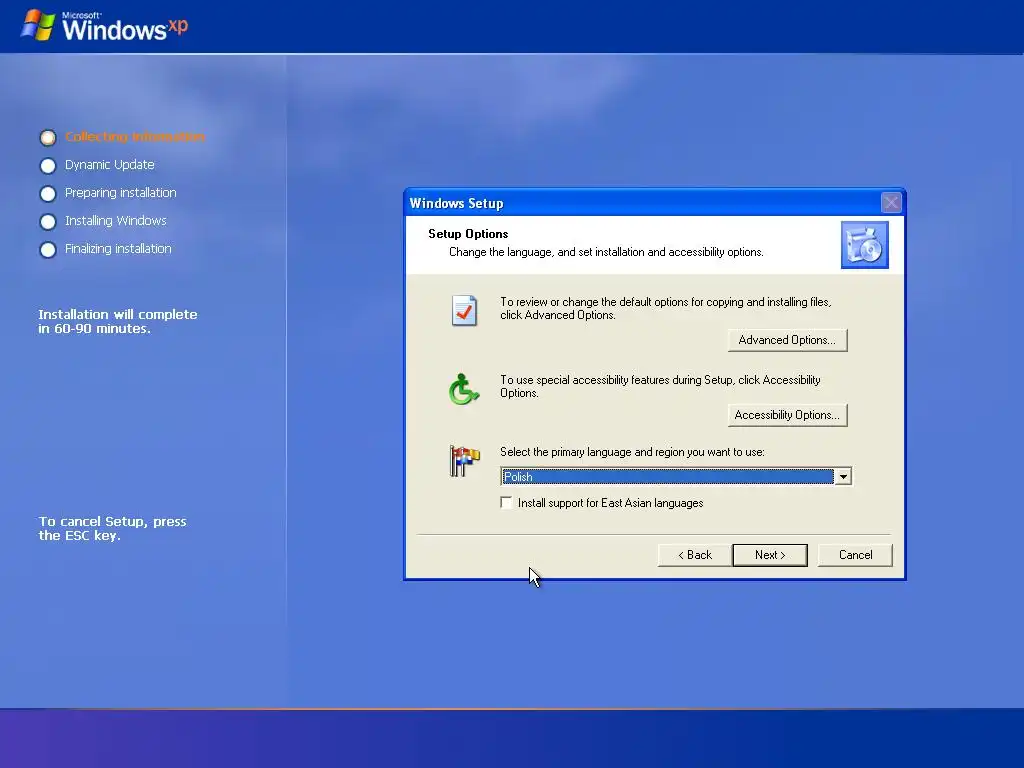The height and width of the screenshot is (768, 1024).
Task: Click 'Installation will complete in 60-90 minutes' text
Action: (x=118, y=321)
